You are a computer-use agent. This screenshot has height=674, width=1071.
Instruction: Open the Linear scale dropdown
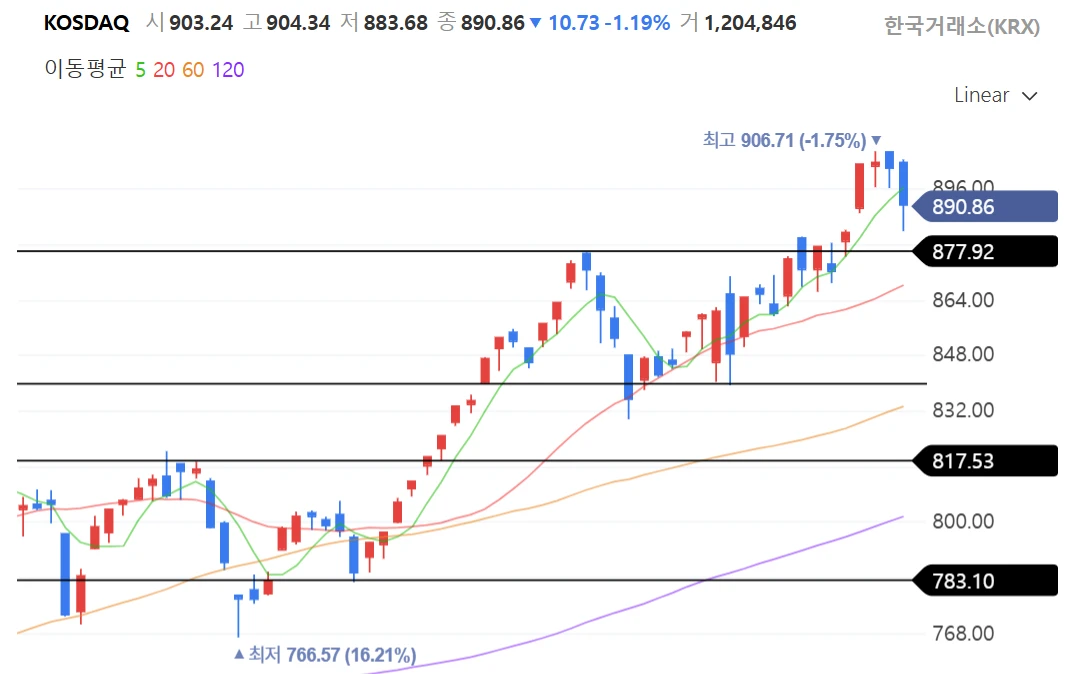[x=995, y=95]
